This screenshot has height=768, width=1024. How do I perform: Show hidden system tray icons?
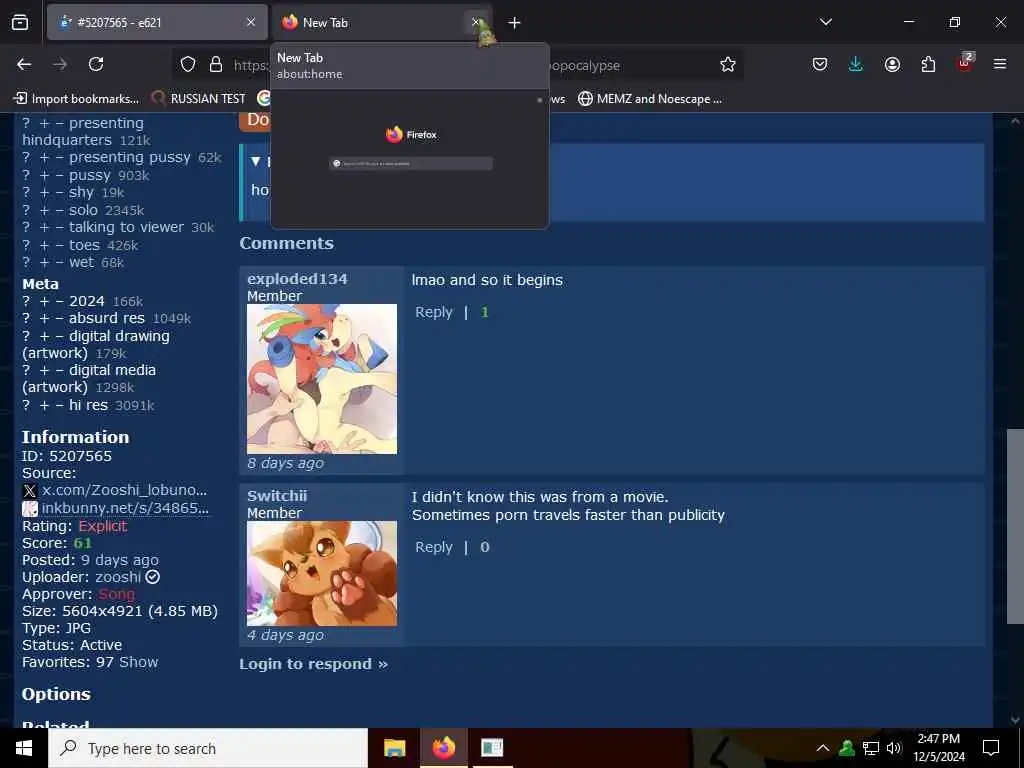[823, 748]
